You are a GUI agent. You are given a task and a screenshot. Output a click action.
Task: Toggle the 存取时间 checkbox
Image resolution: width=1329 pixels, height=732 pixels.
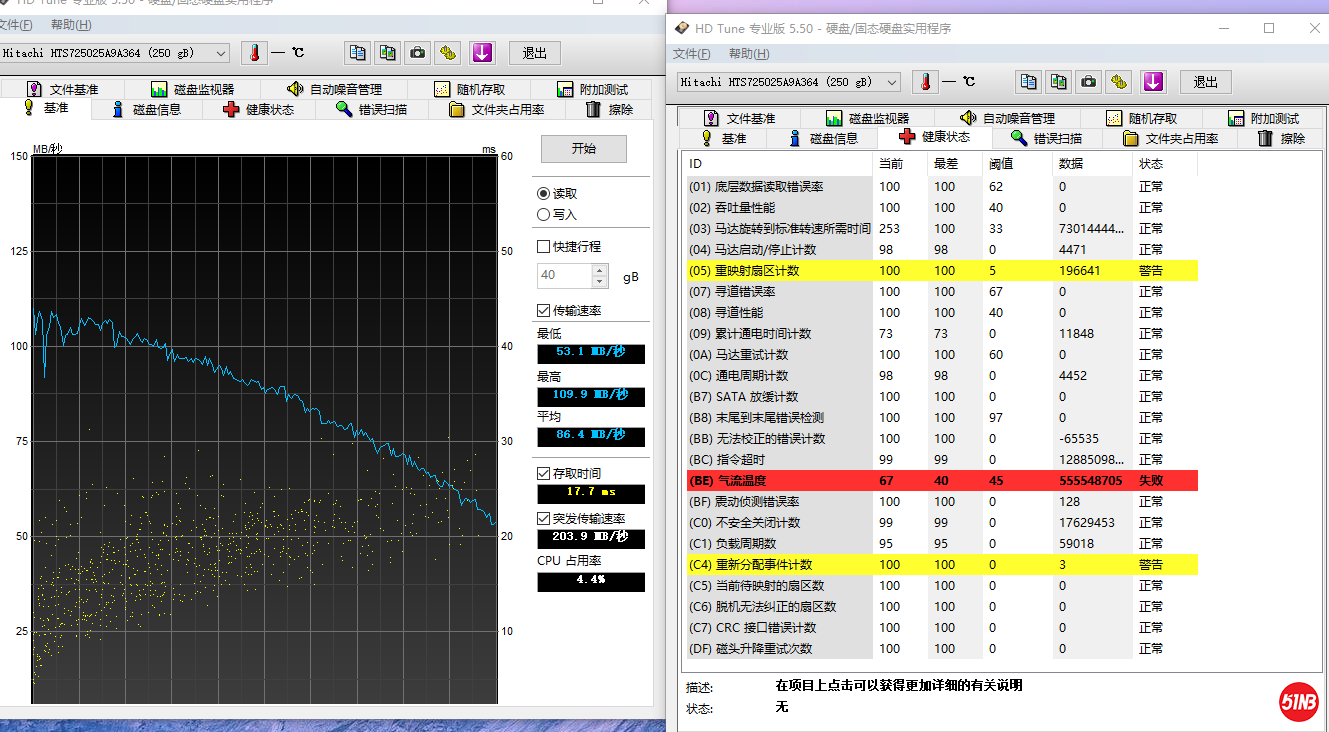[543, 473]
